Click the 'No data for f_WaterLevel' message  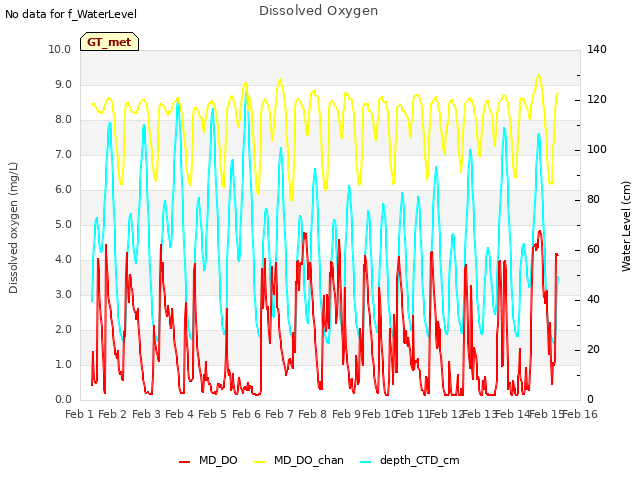click(71, 14)
